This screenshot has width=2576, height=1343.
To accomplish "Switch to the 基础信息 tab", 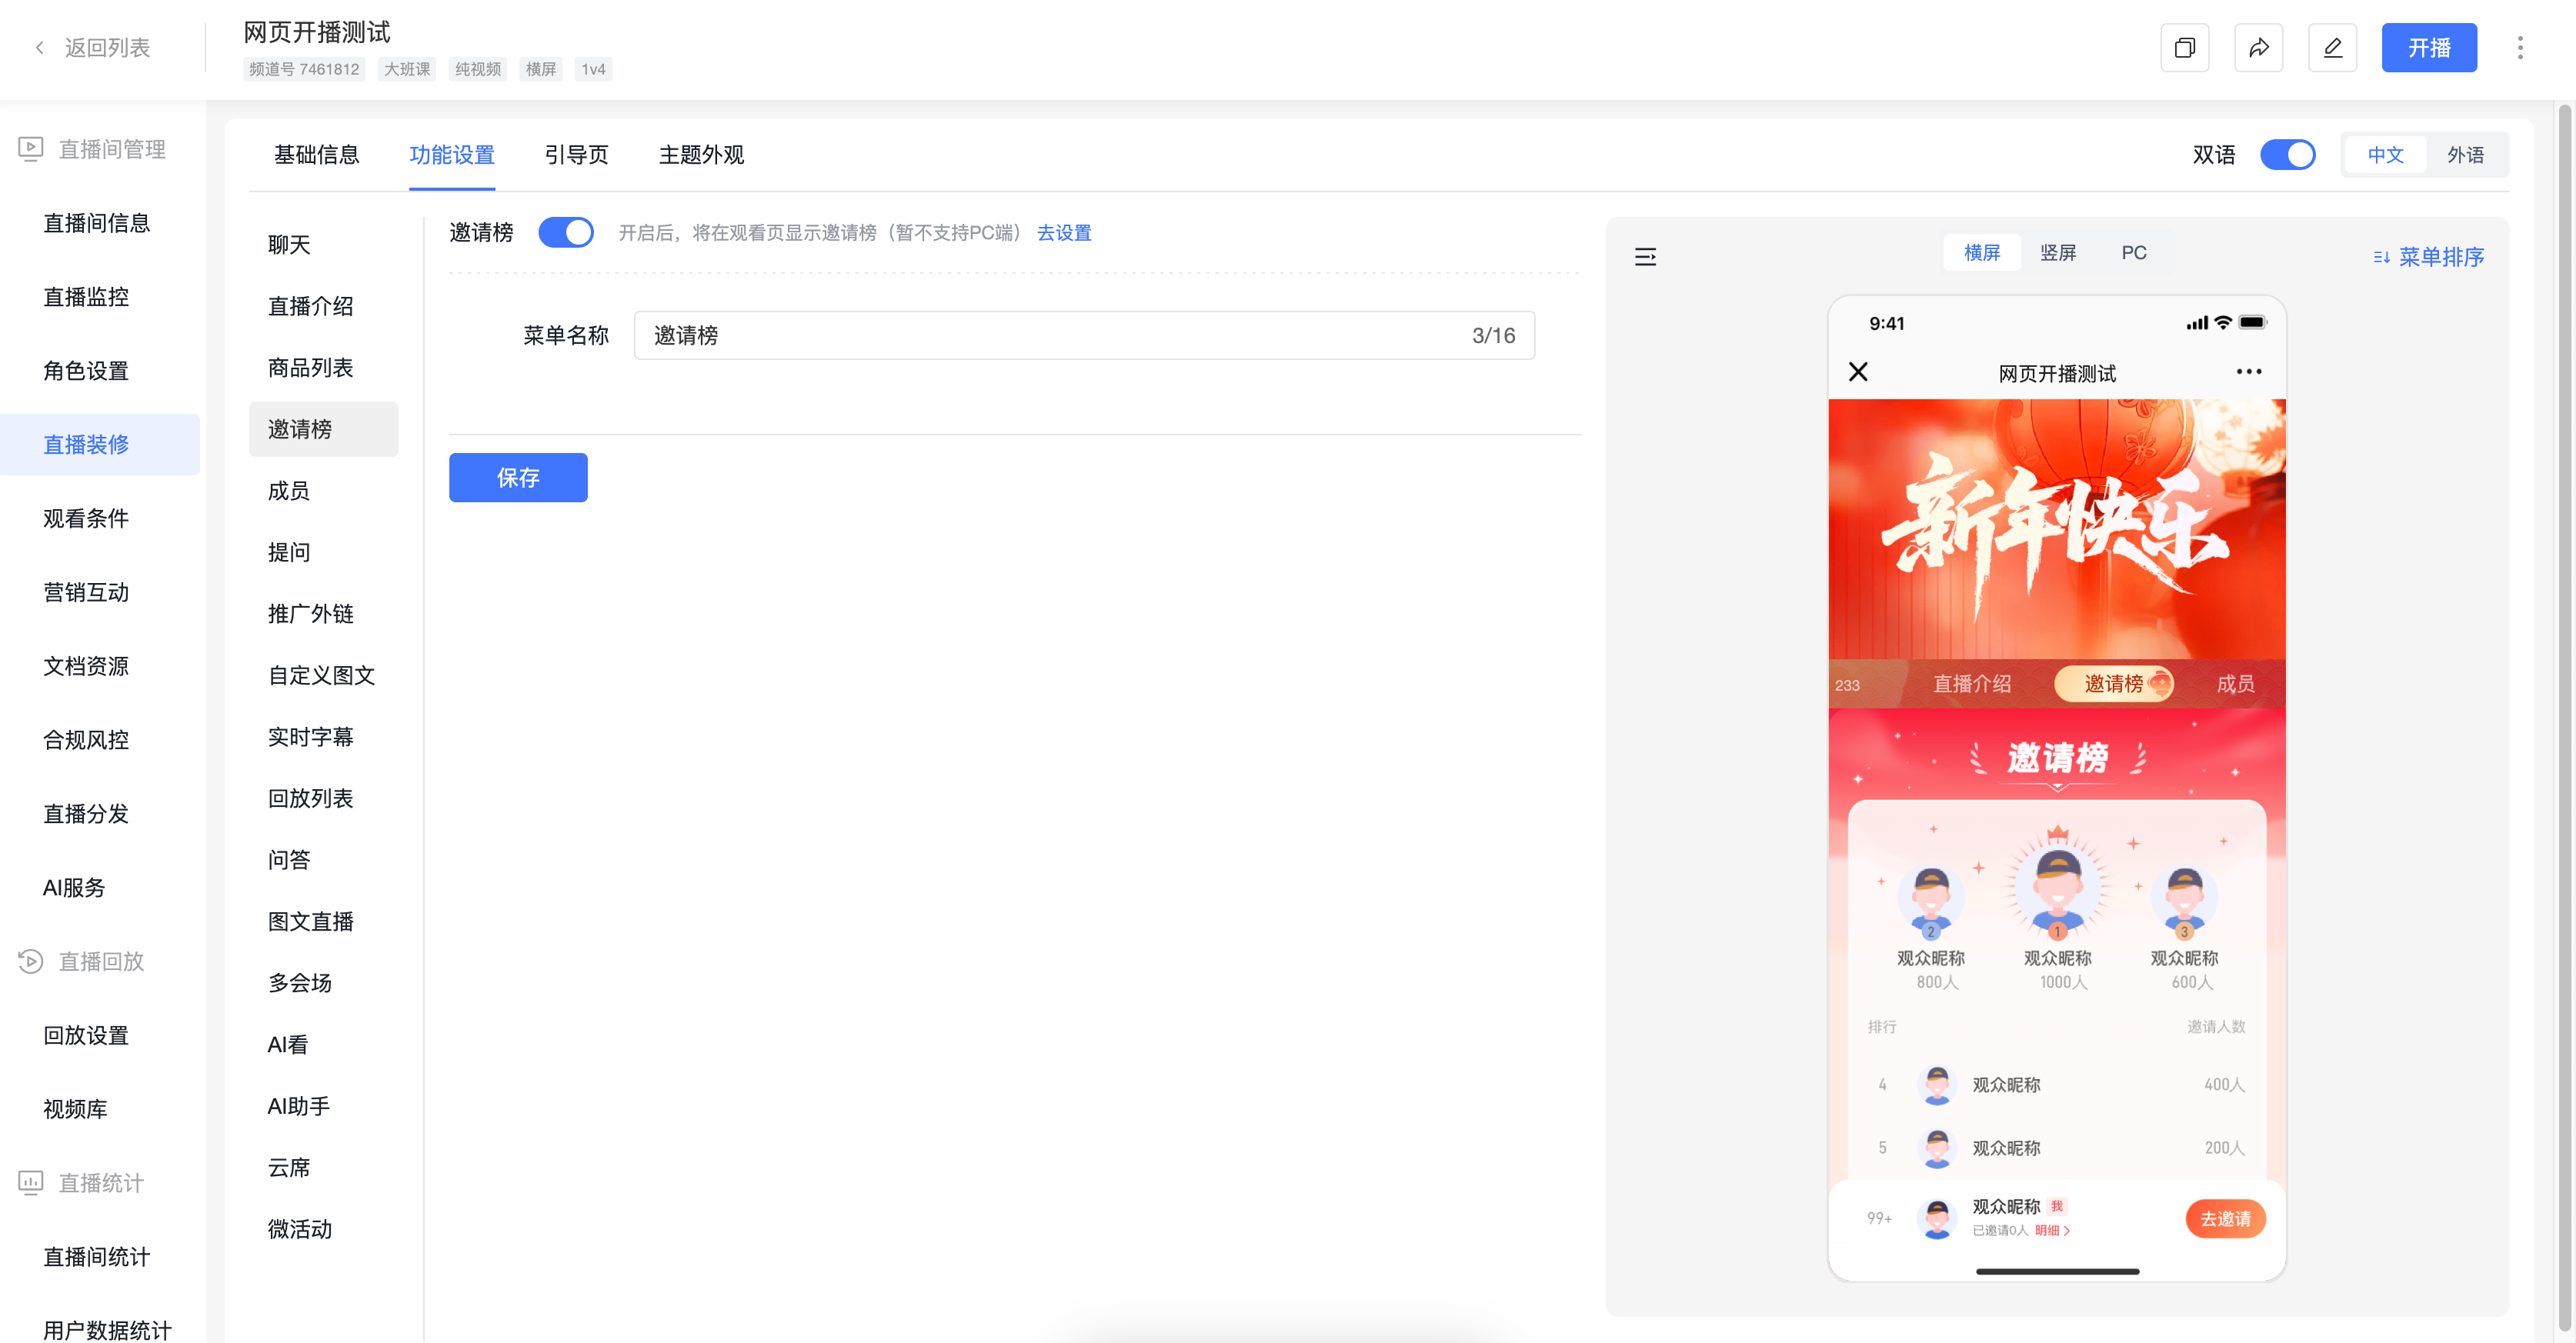I will coord(316,155).
